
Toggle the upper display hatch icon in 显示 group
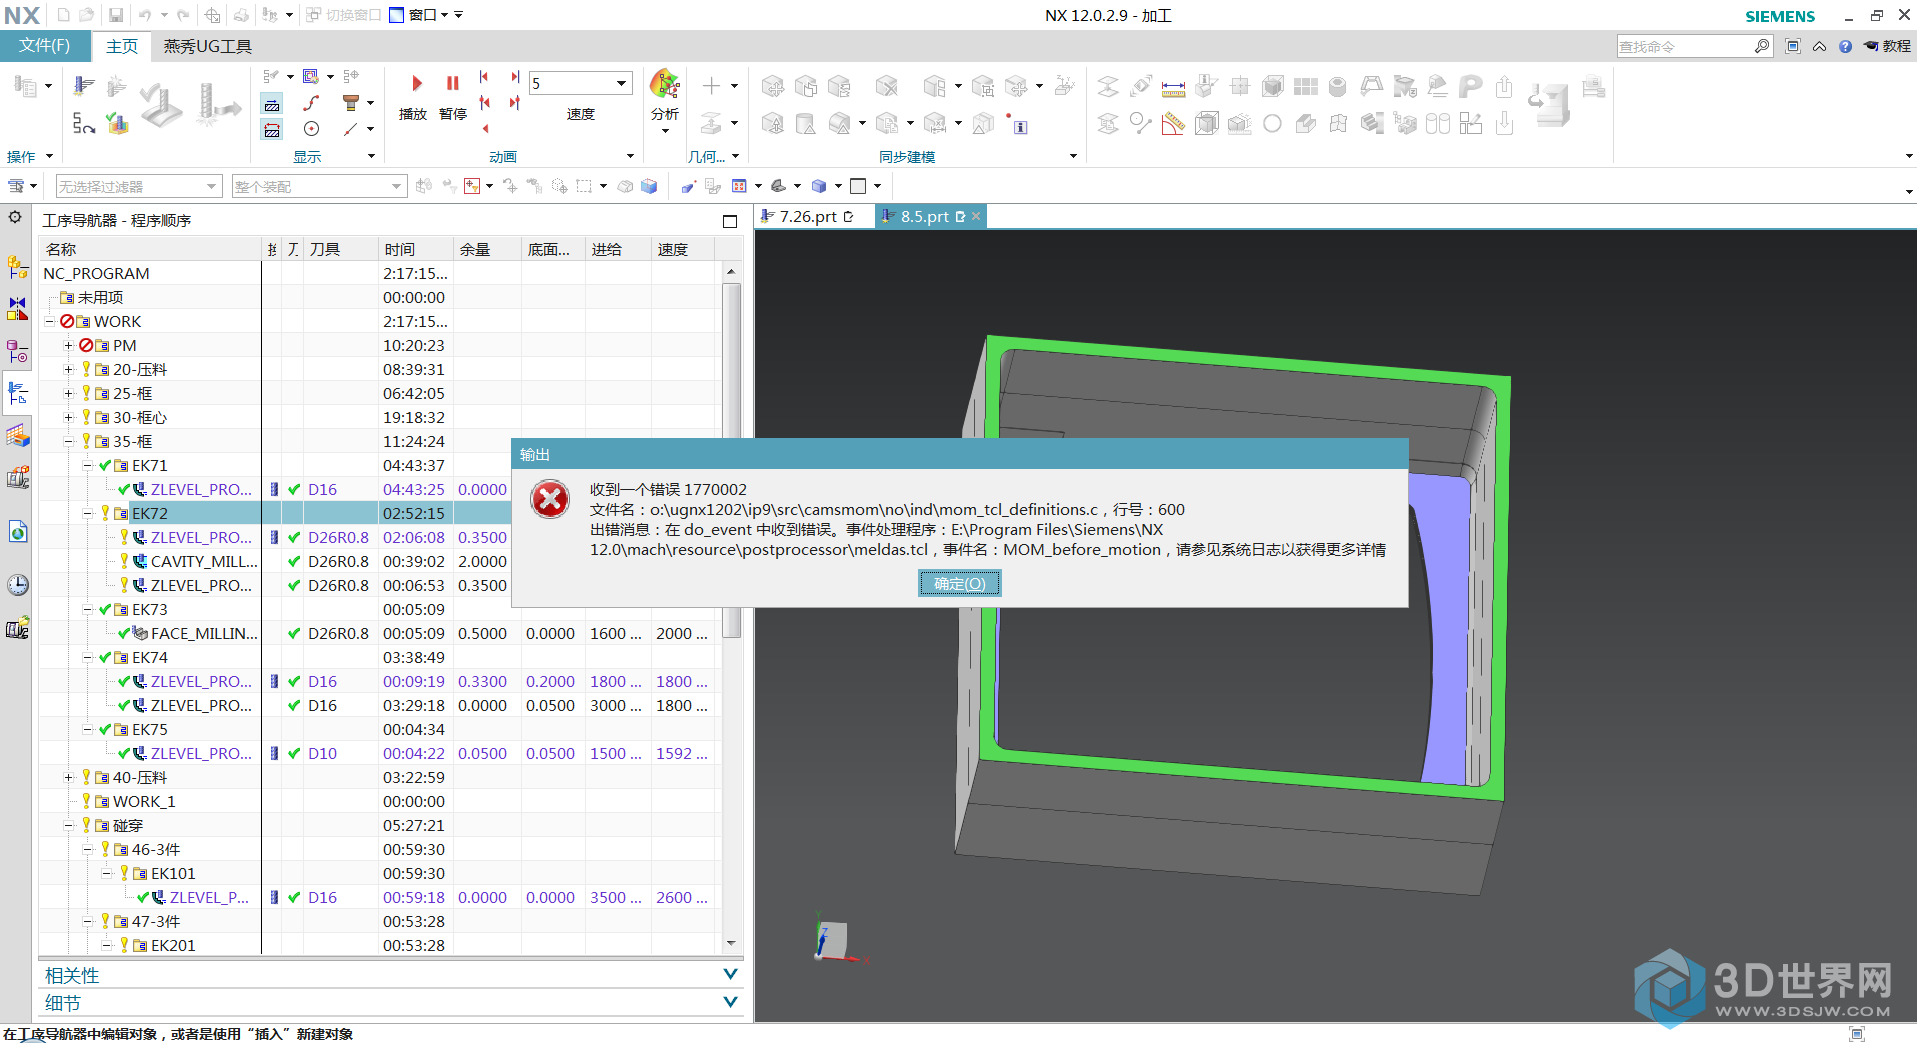pyautogui.click(x=272, y=103)
